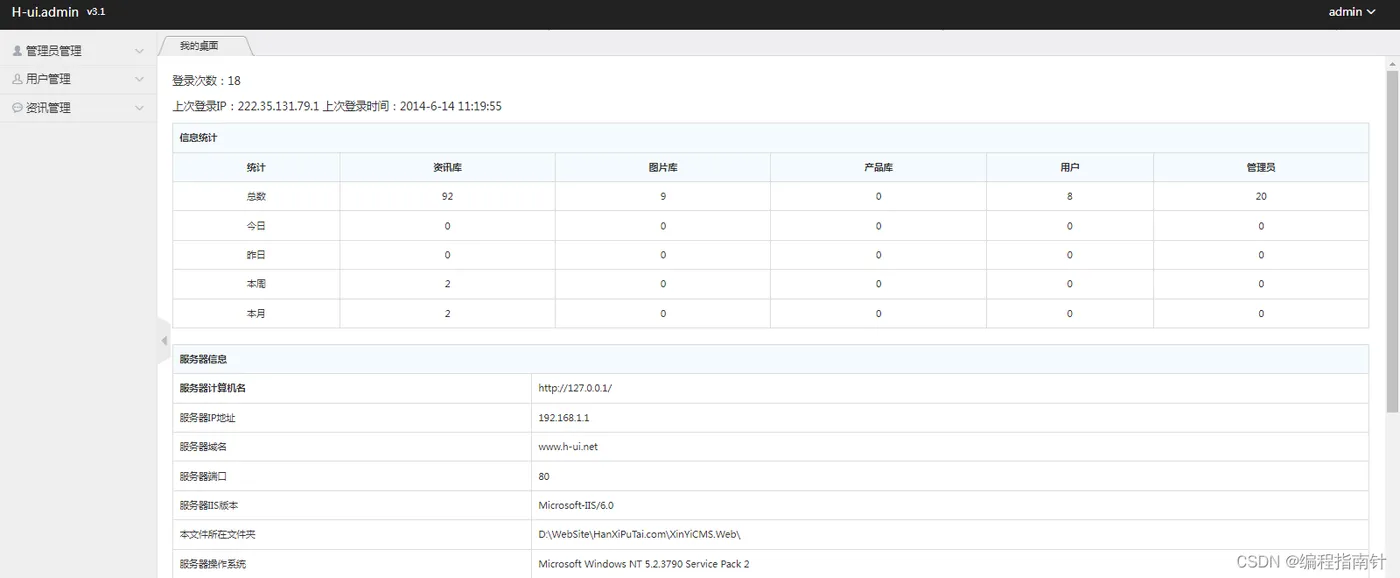Viewport: 1400px width, 578px height.
Task: Click the 资讯库 column header
Action: pyautogui.click(x=447, y=167)
